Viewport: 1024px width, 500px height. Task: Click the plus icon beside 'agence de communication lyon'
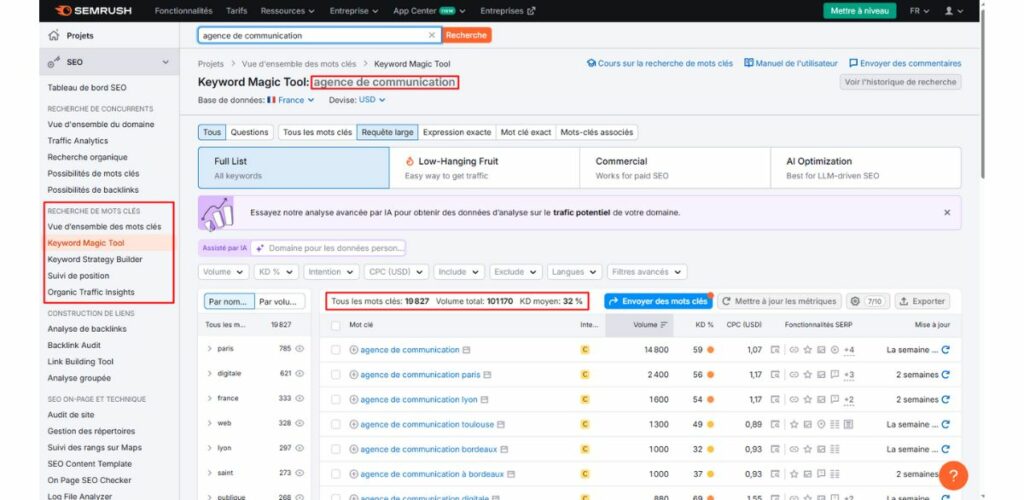coord(354,399)
